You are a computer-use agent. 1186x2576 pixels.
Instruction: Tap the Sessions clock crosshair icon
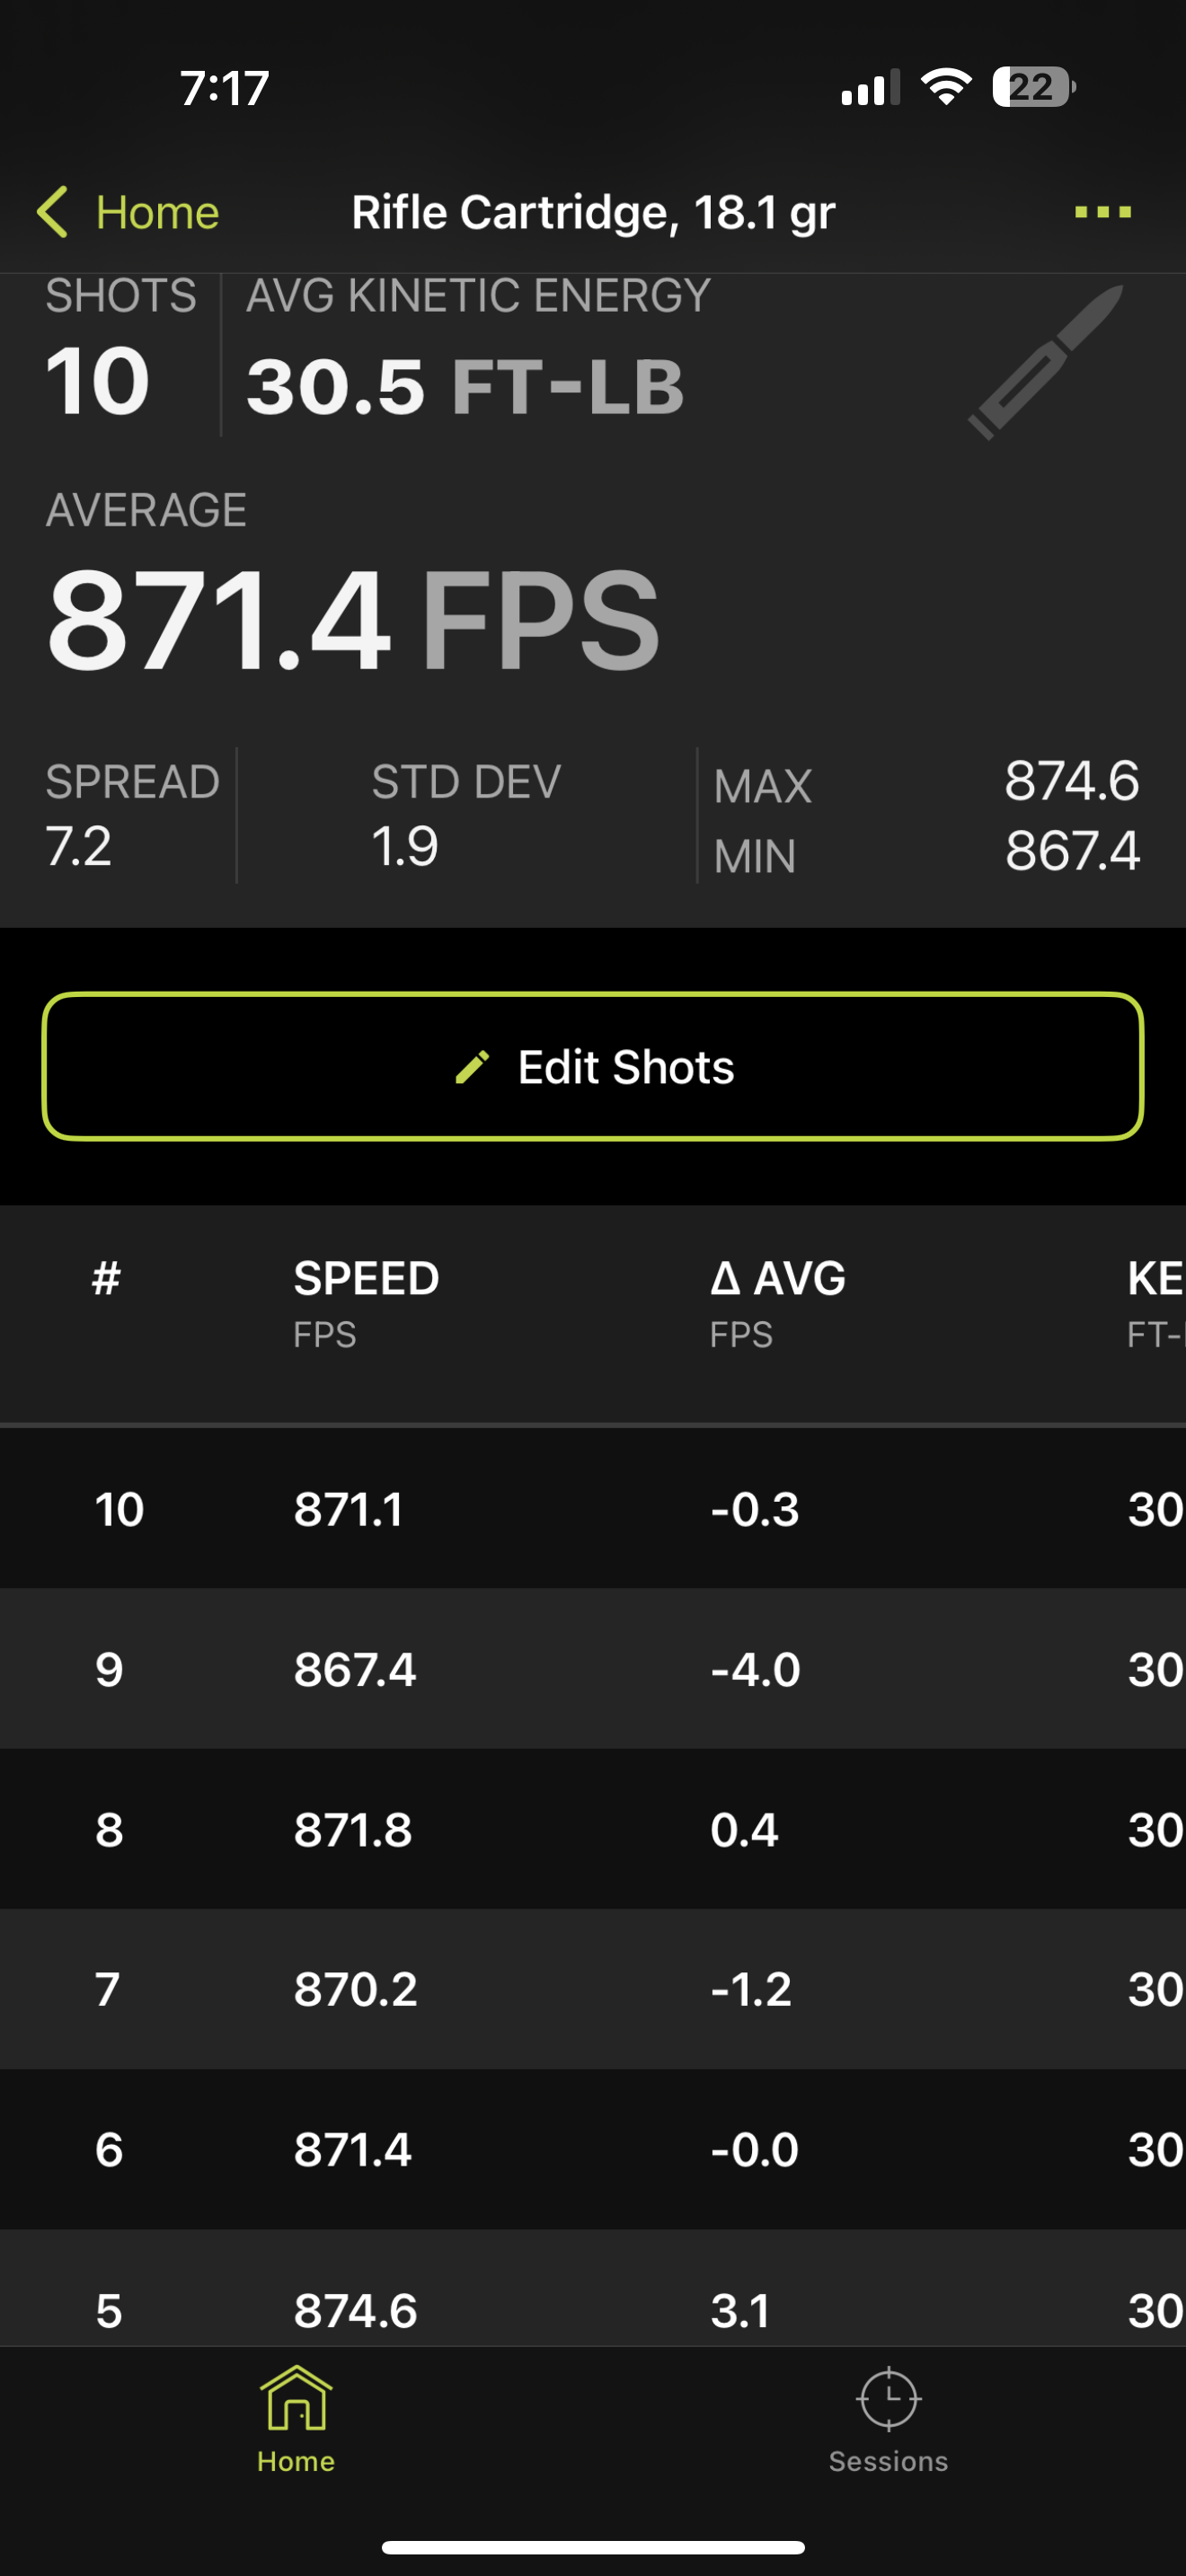888,2398
